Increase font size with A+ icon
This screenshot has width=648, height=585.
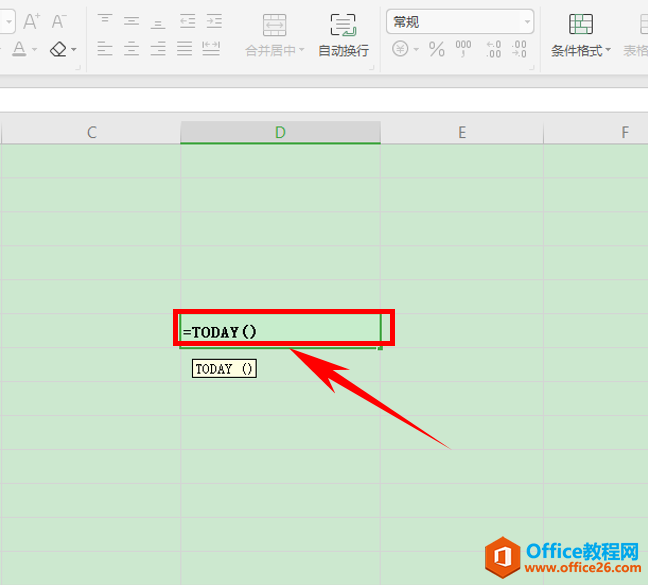[31, 21]
